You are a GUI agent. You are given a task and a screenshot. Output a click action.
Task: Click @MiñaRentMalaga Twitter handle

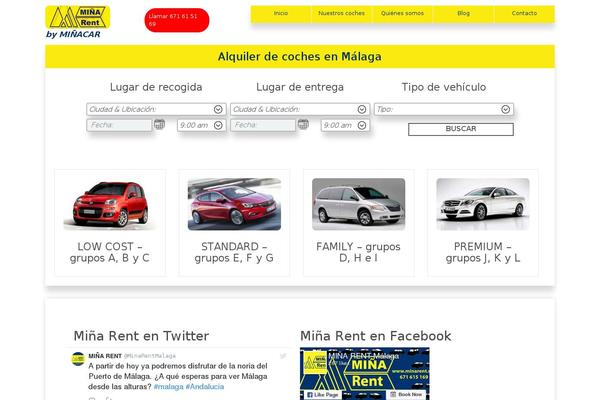[150, 356]
